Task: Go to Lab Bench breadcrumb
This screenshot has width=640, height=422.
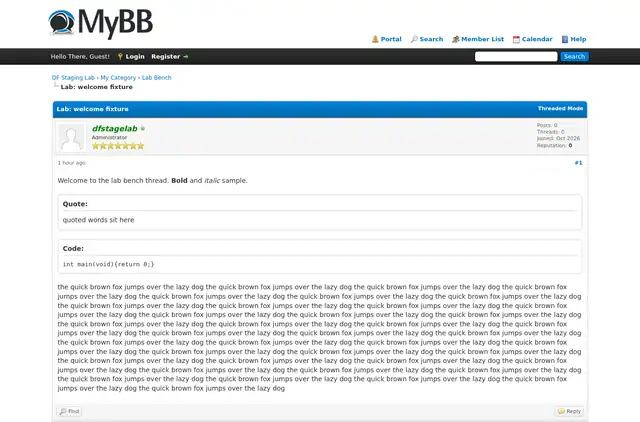Action: point(156,78)
